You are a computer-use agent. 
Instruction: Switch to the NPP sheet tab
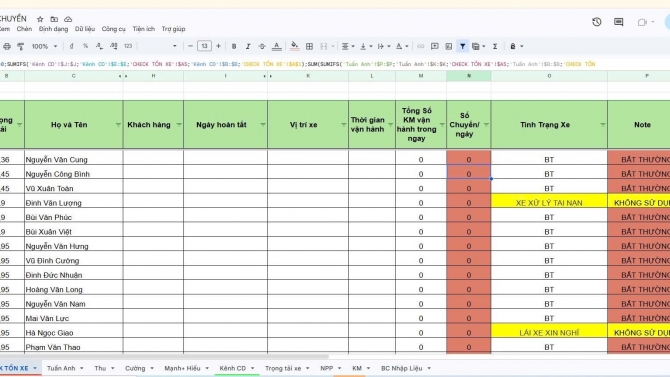(x=327, y=368)
